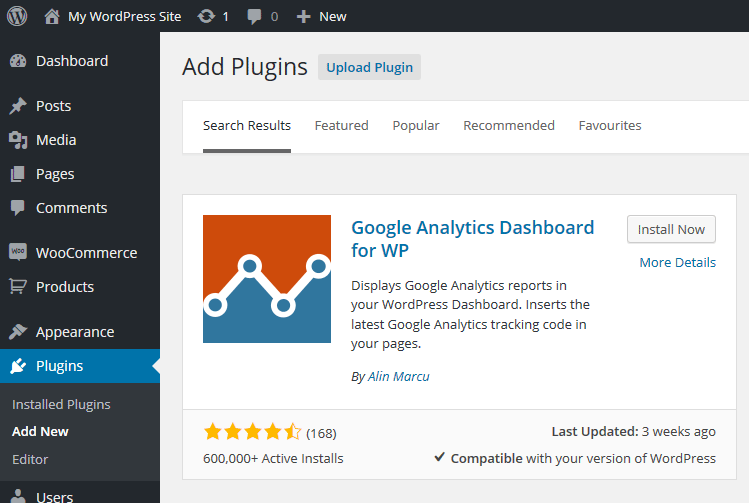This screenshot has height=503, width=749.
Task: Open the More Details link
Action: (677, 262)
